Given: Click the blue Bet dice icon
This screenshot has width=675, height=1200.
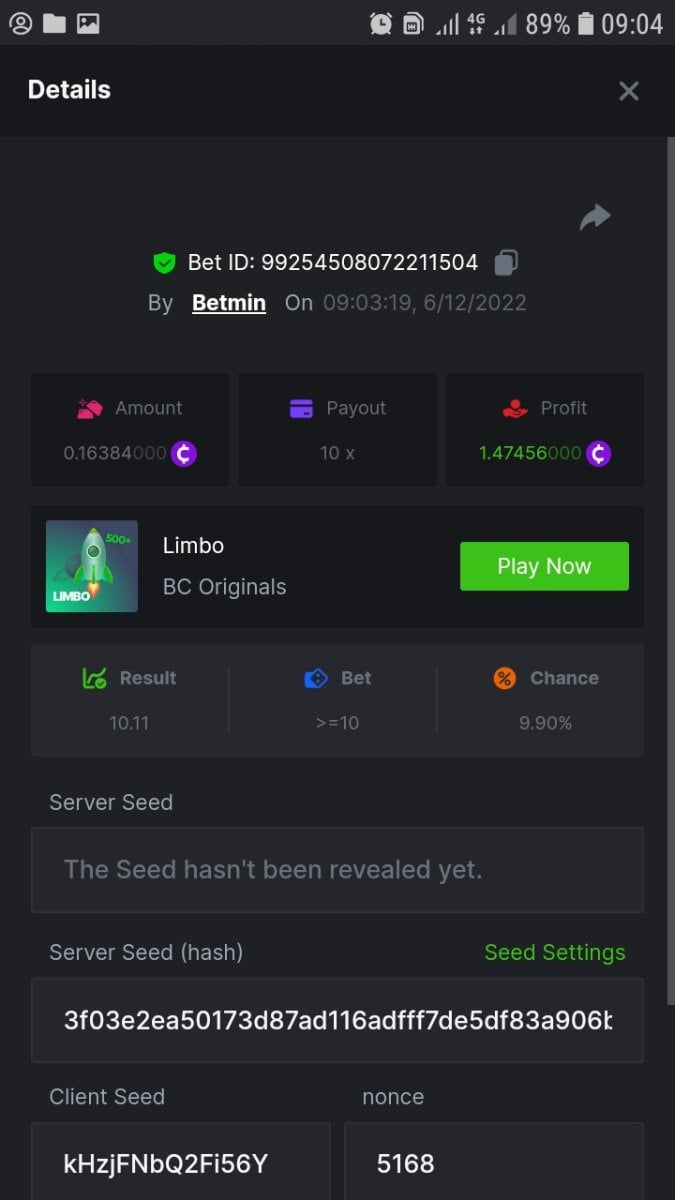Looking at the screenshot, I should click(x=316, y=678).
